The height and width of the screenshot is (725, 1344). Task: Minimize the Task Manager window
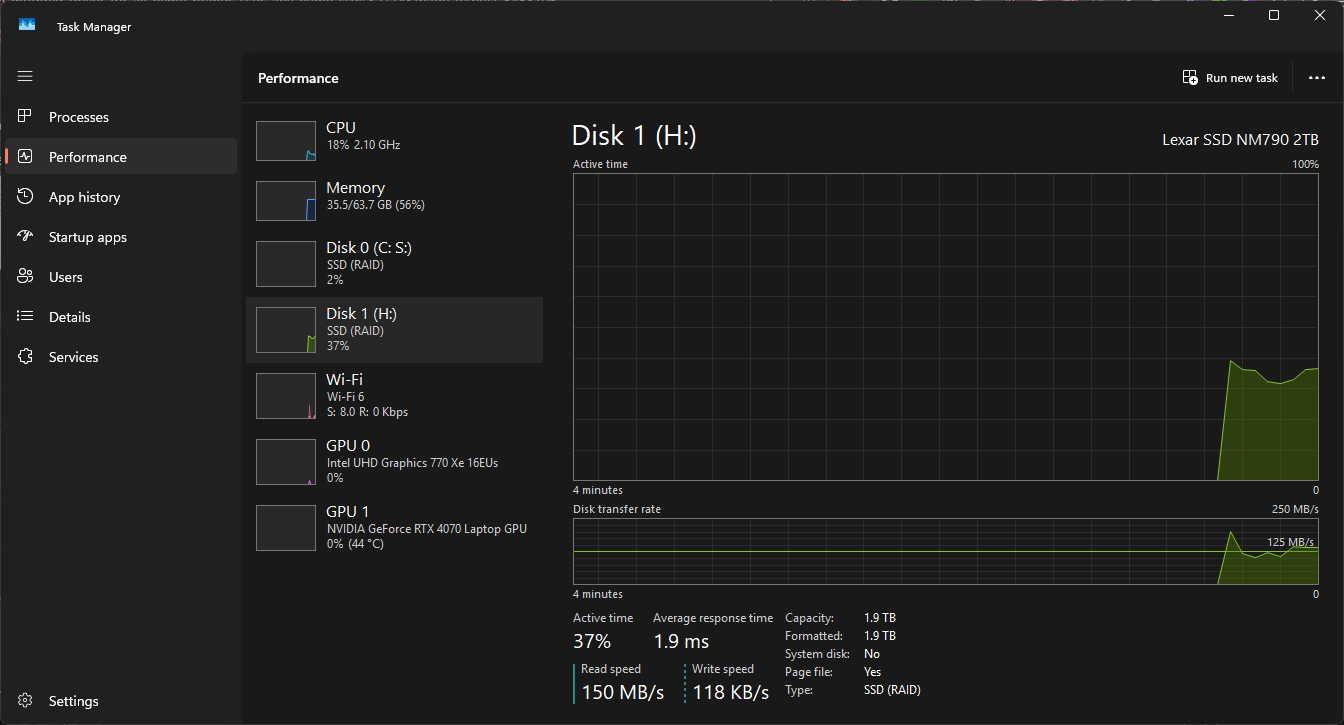[1228, 15]
